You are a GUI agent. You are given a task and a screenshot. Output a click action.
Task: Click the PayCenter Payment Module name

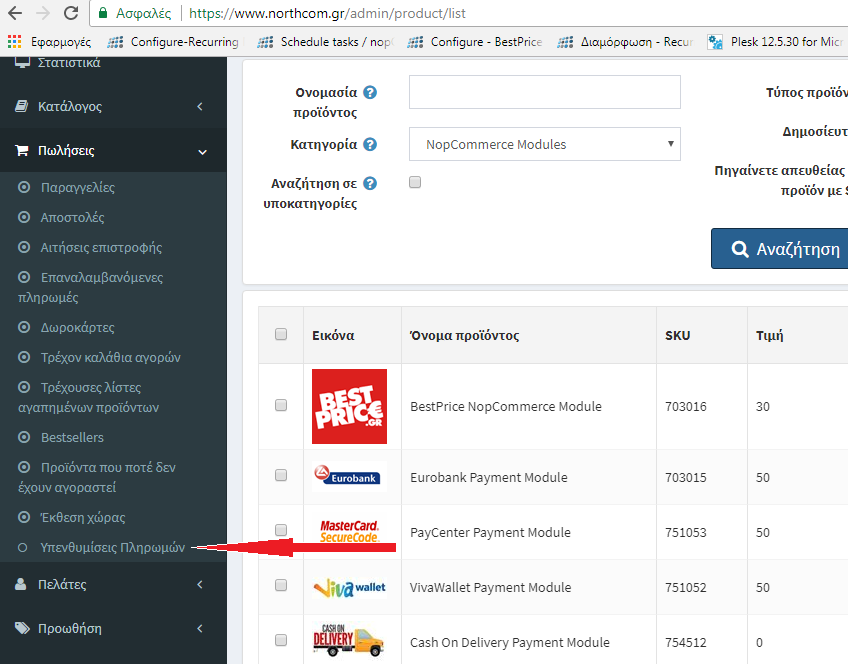coord(491,533)
